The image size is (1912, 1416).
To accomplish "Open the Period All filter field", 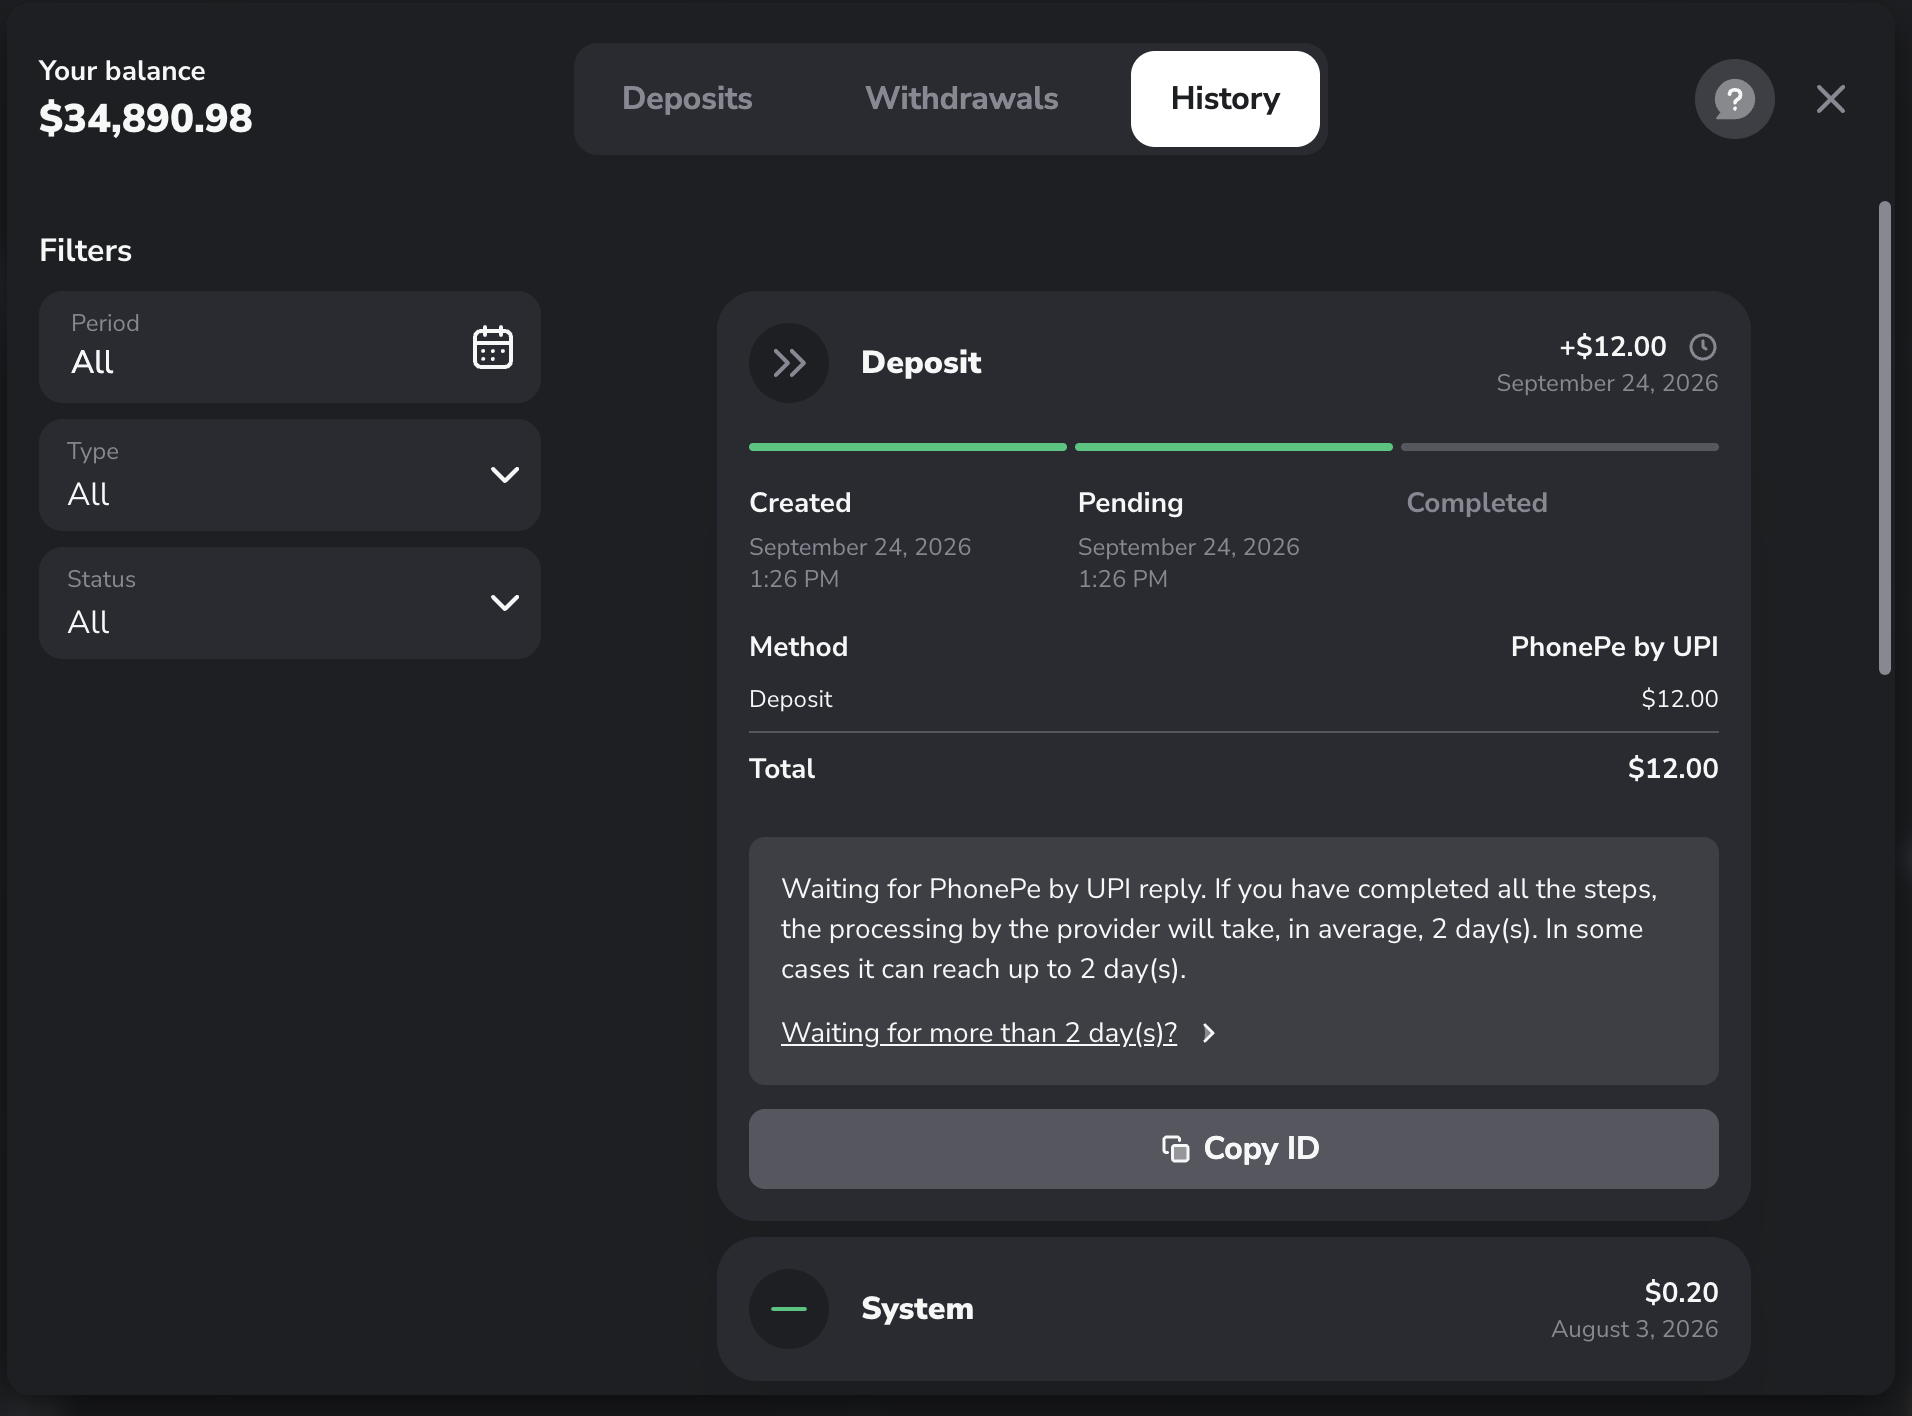I will click(x=290, y=347).
